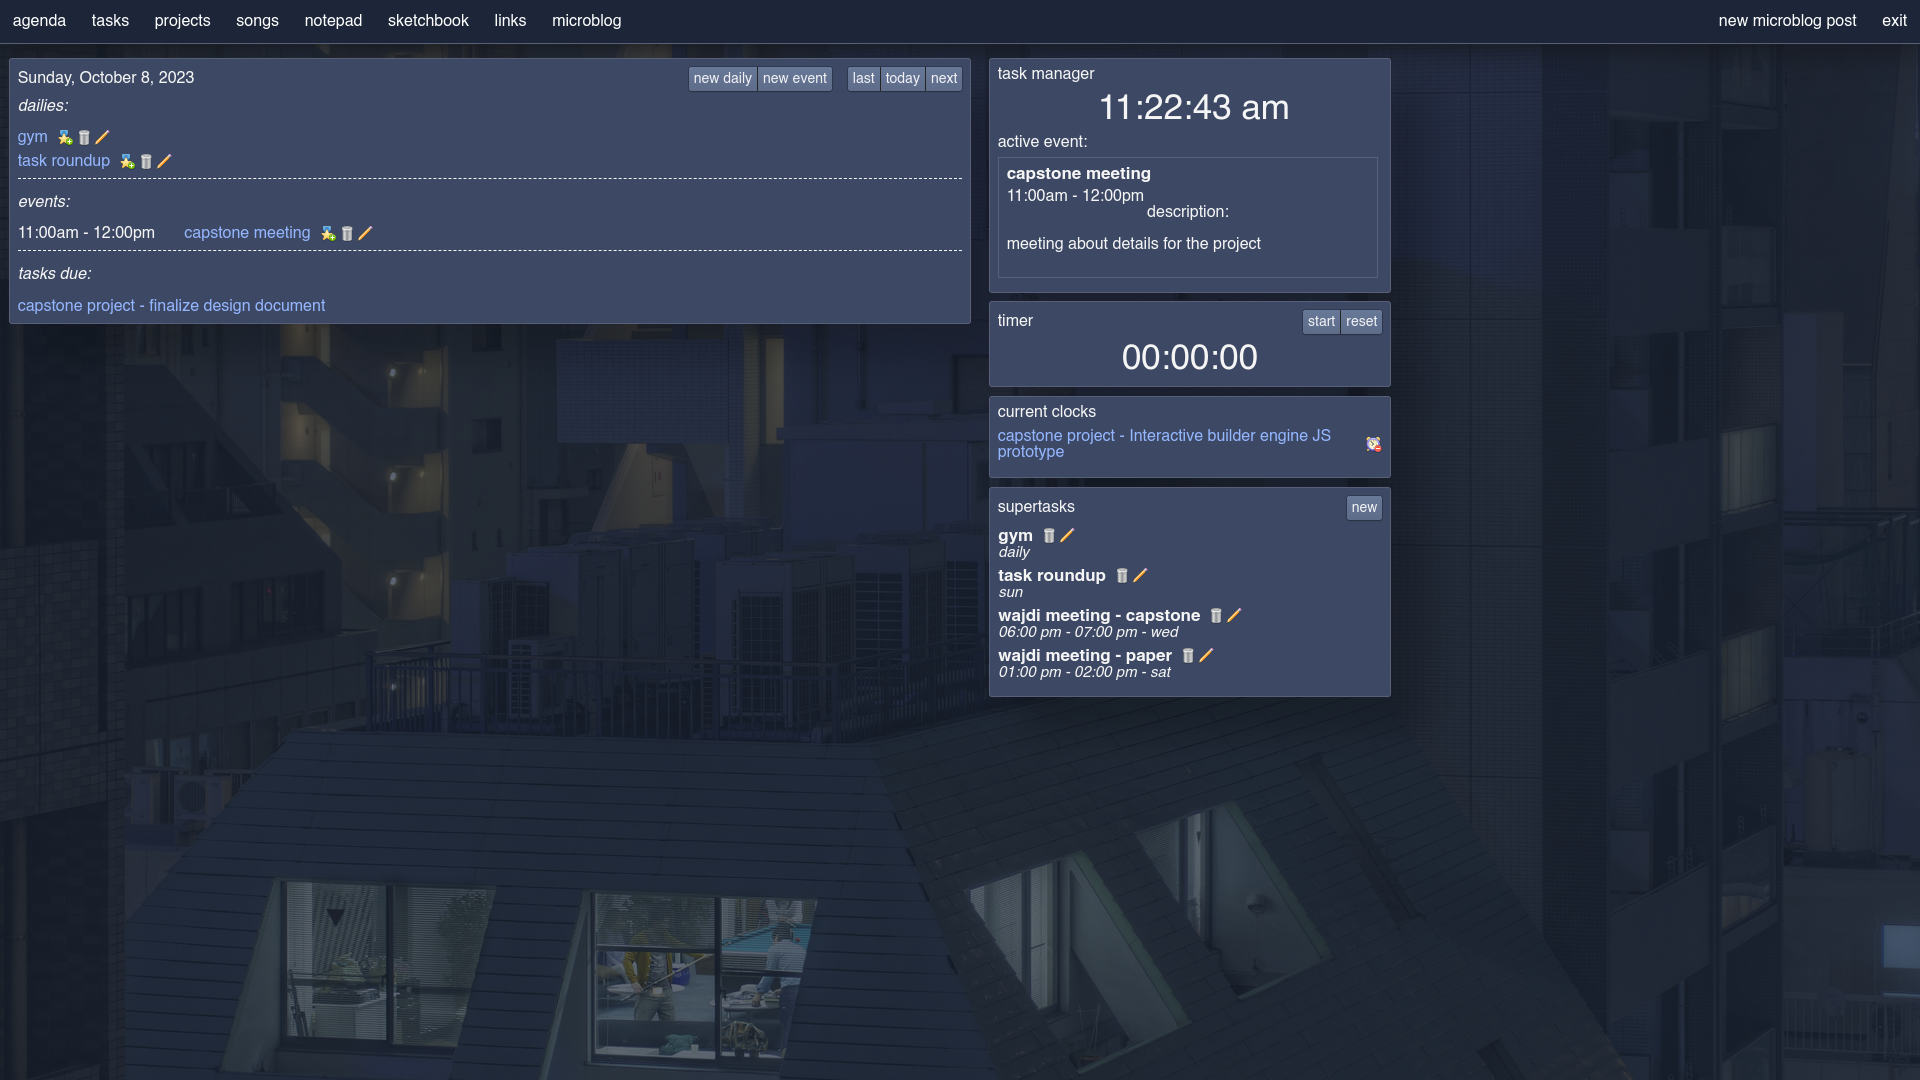Delete the task roundup daily via trash icon
This screenshot has height=1080, width=1920.
146,161
